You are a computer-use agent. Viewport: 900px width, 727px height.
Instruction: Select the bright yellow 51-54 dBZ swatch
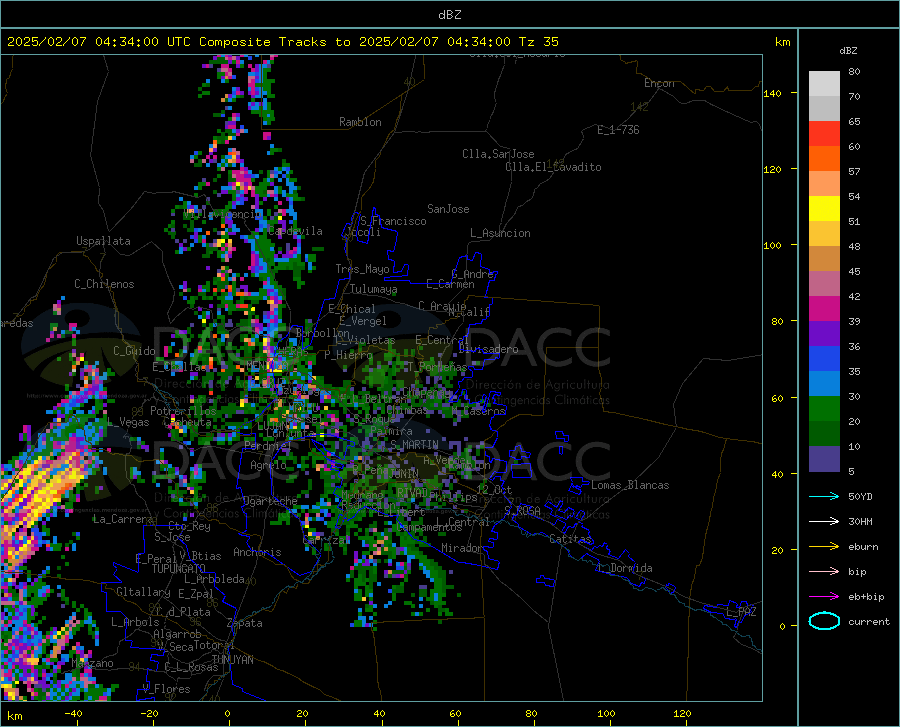824,209
